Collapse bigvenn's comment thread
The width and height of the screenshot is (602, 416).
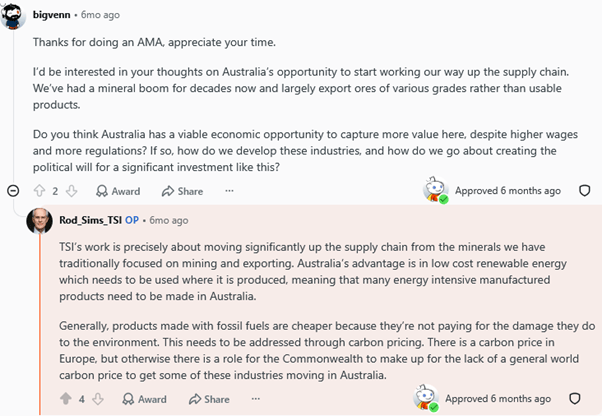13,191
